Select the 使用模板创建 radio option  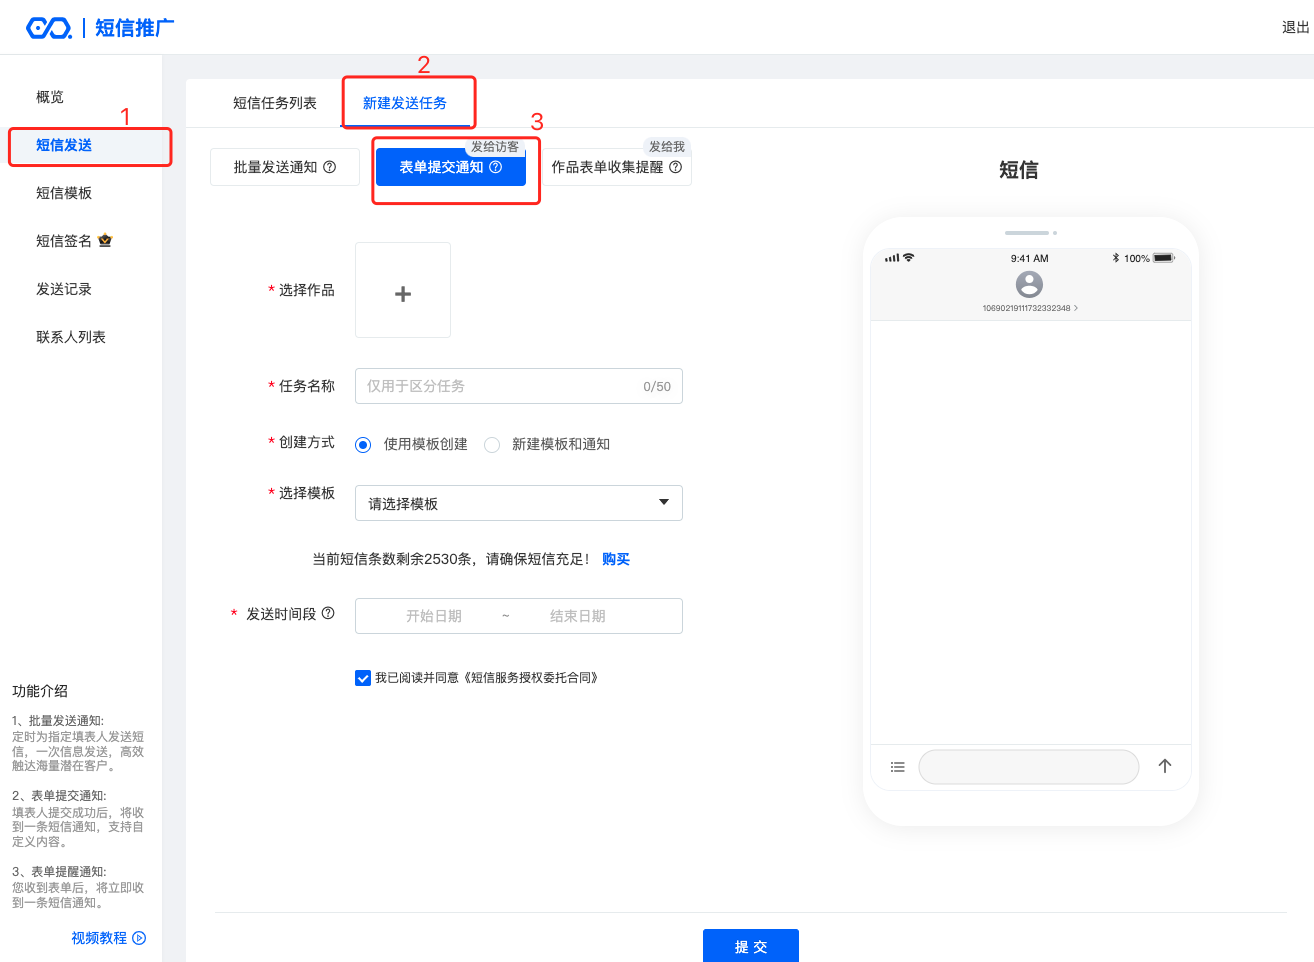click(x=363, y=445)
